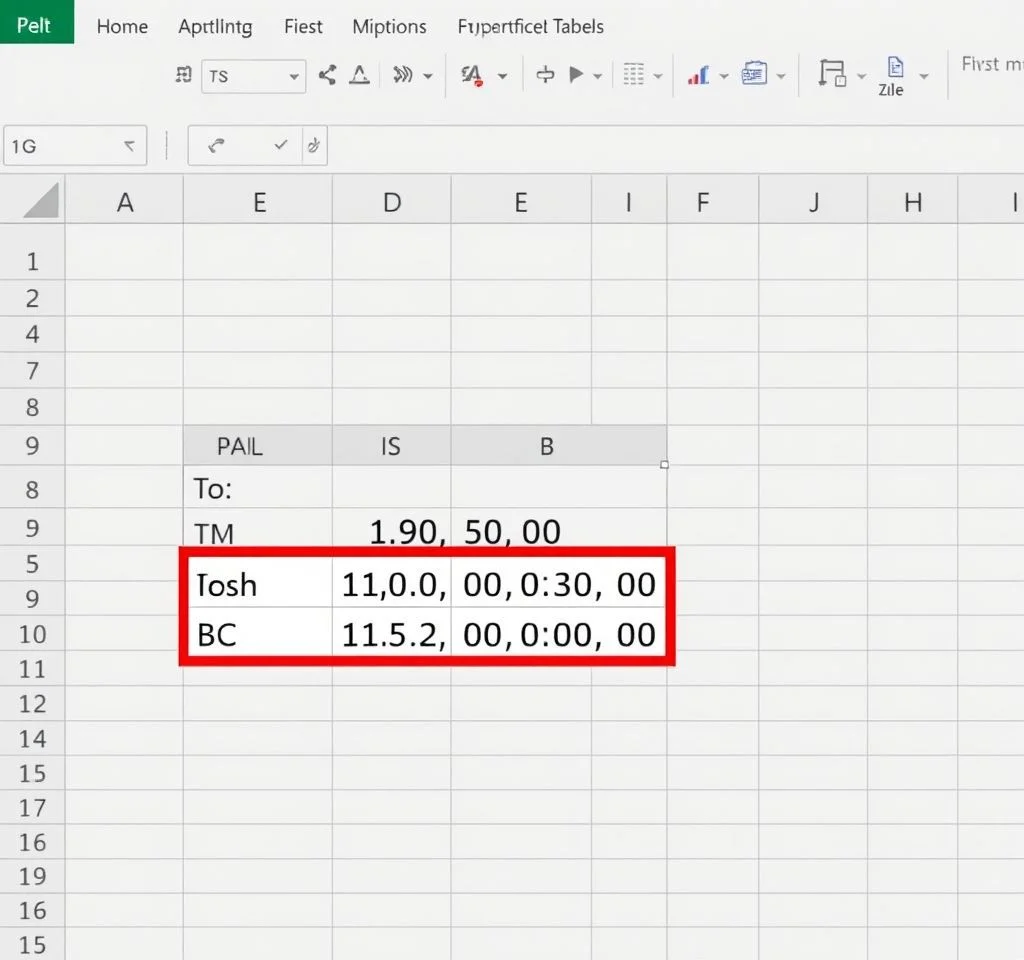Screen dimensions: 1024x960
Task: Switch to the Miptions tab
Action: click(389, 27)
